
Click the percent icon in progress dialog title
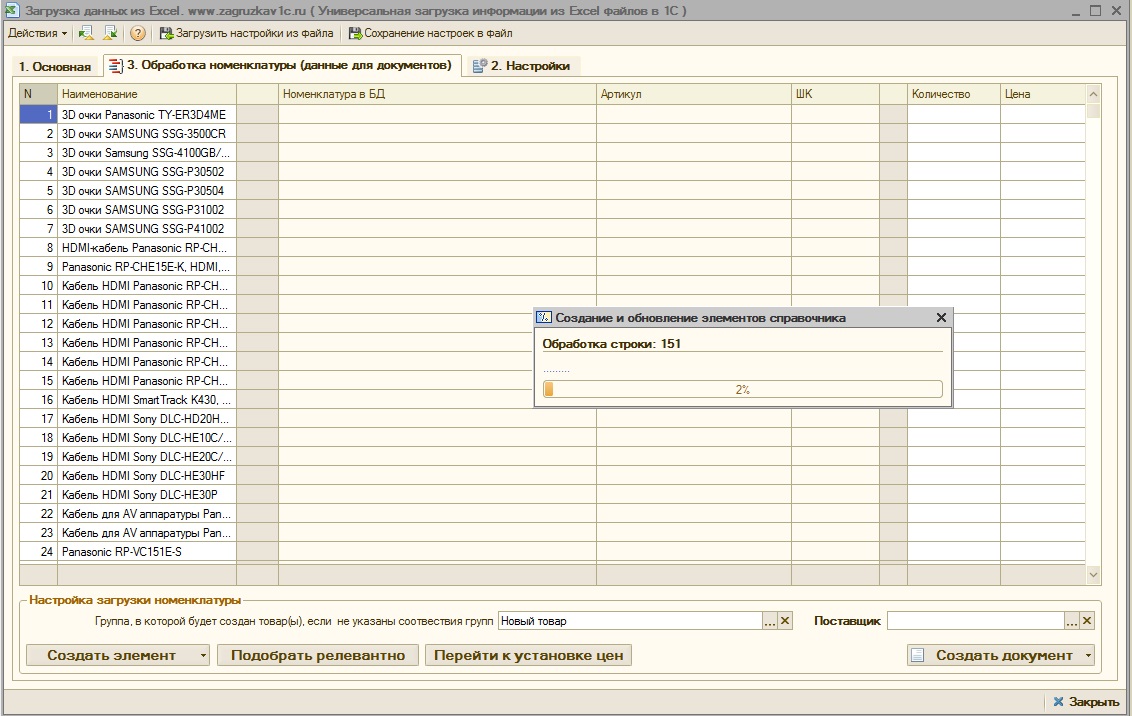click(544, 318)
